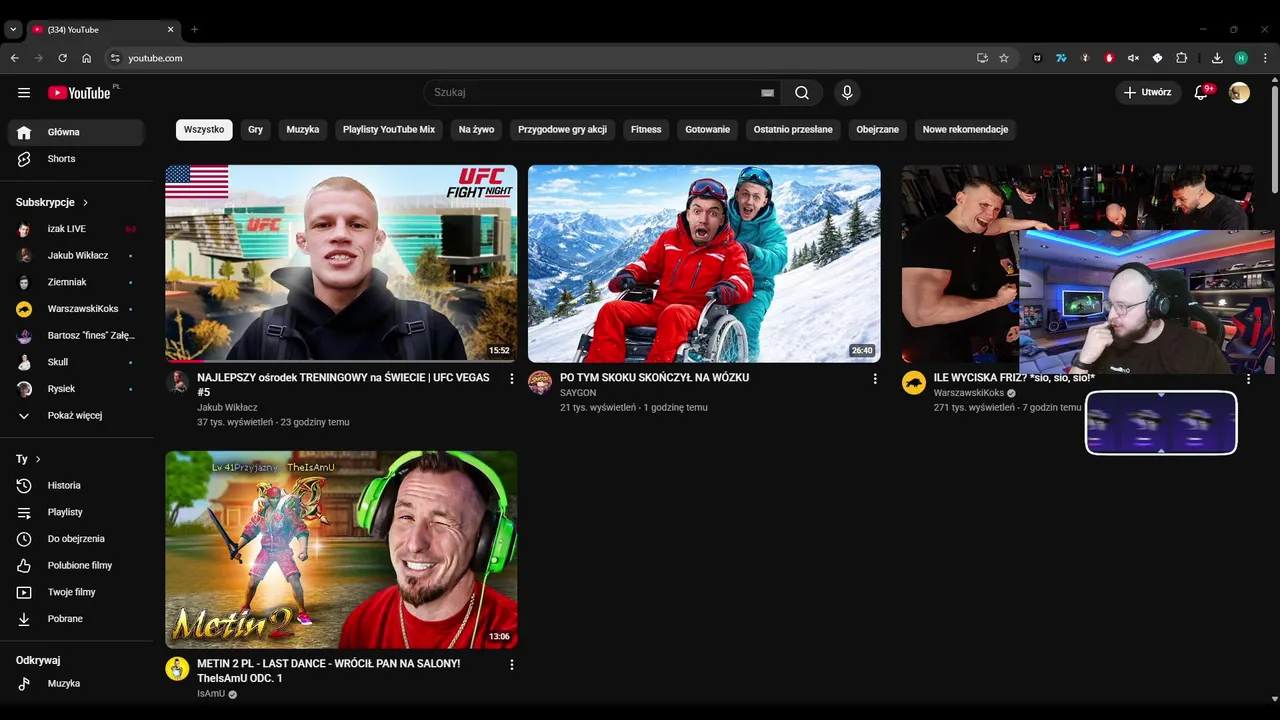Select the Gotowanie filter chip
Image resolution: width=1280 pixels, height=720 pixels.
click(708, 130)
